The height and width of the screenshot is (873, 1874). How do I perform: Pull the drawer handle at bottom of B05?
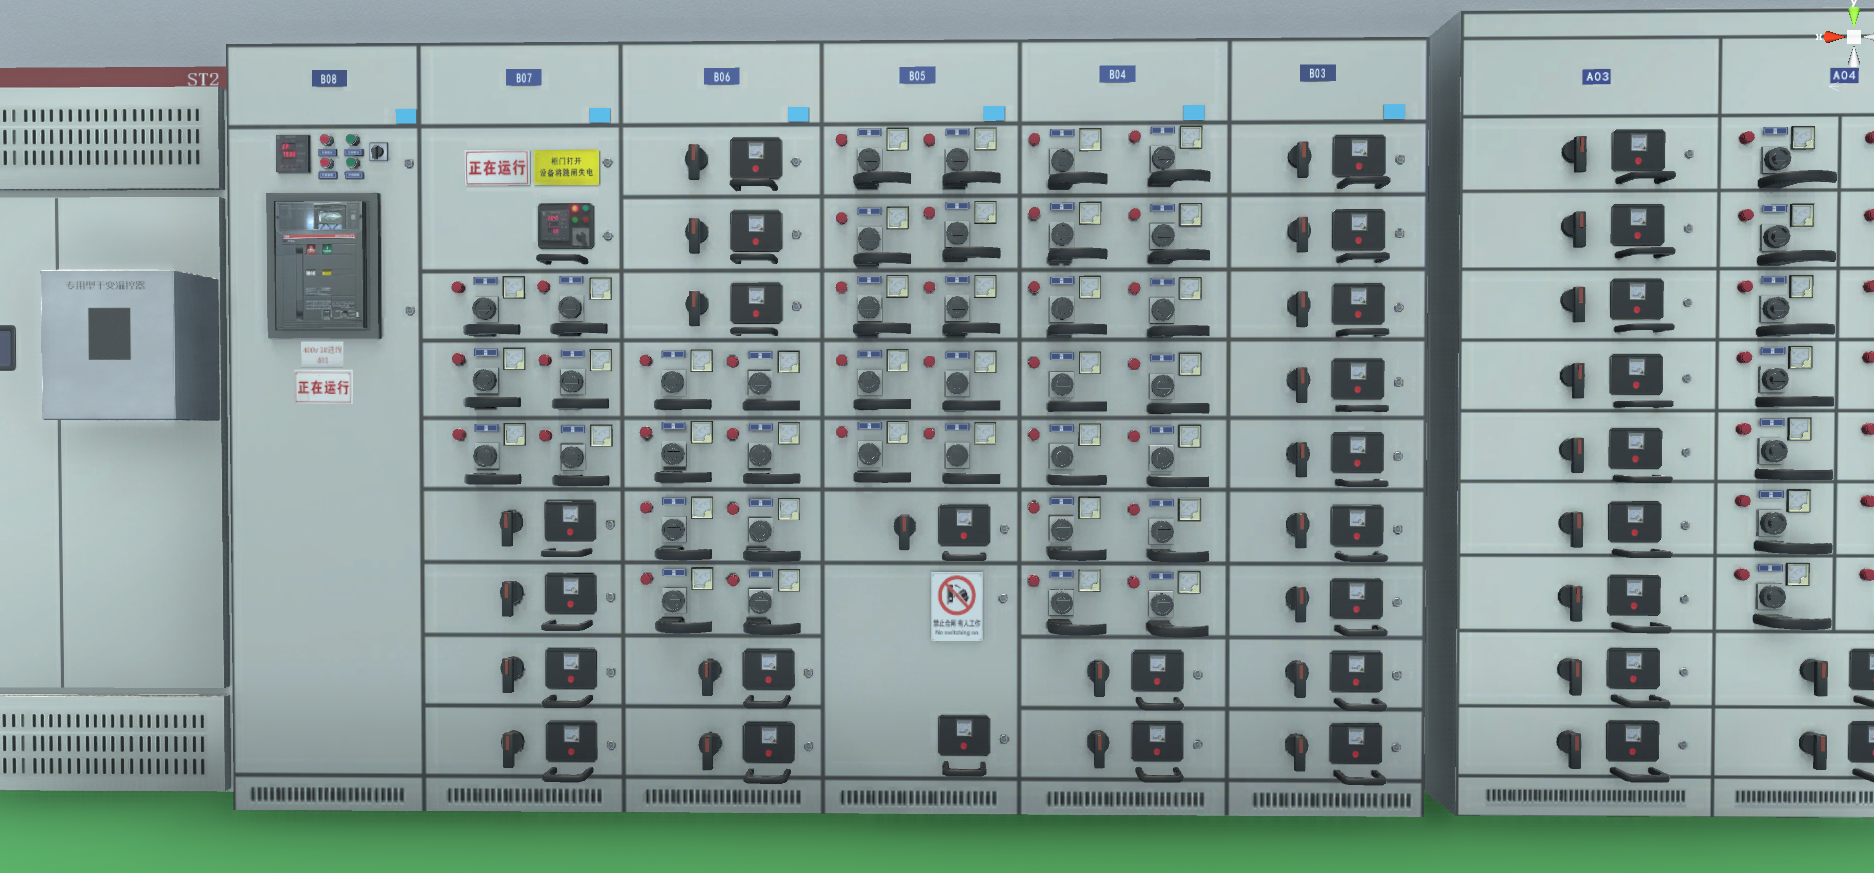(964, 768)
